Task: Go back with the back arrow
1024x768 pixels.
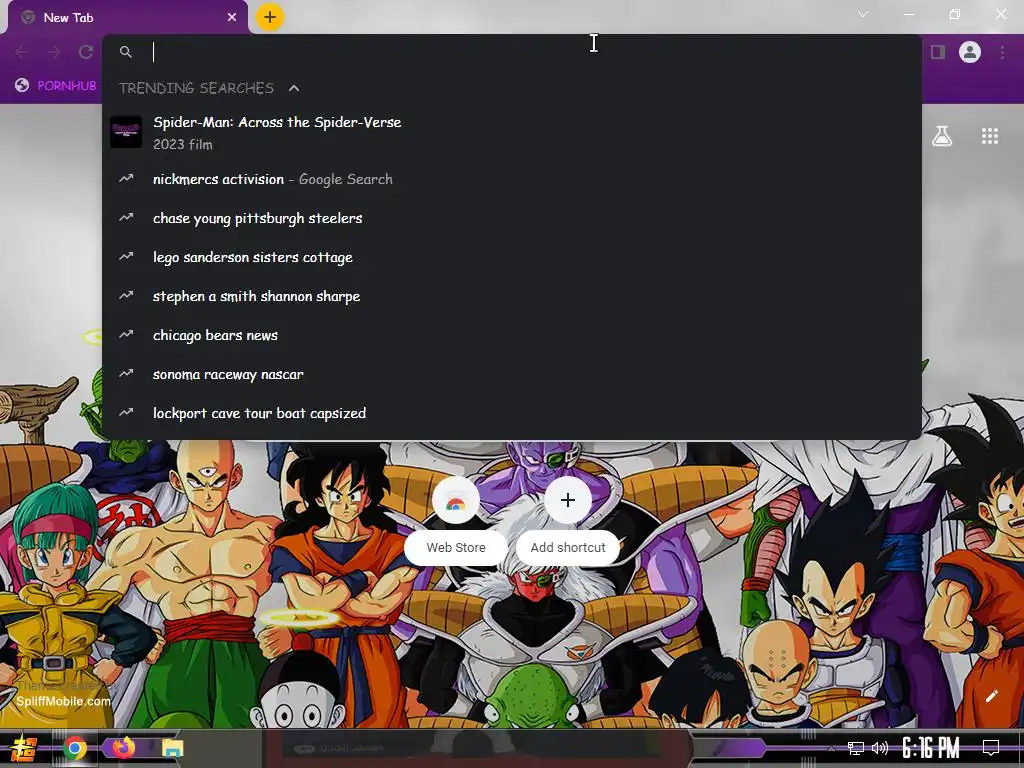Action: (22, 52)
